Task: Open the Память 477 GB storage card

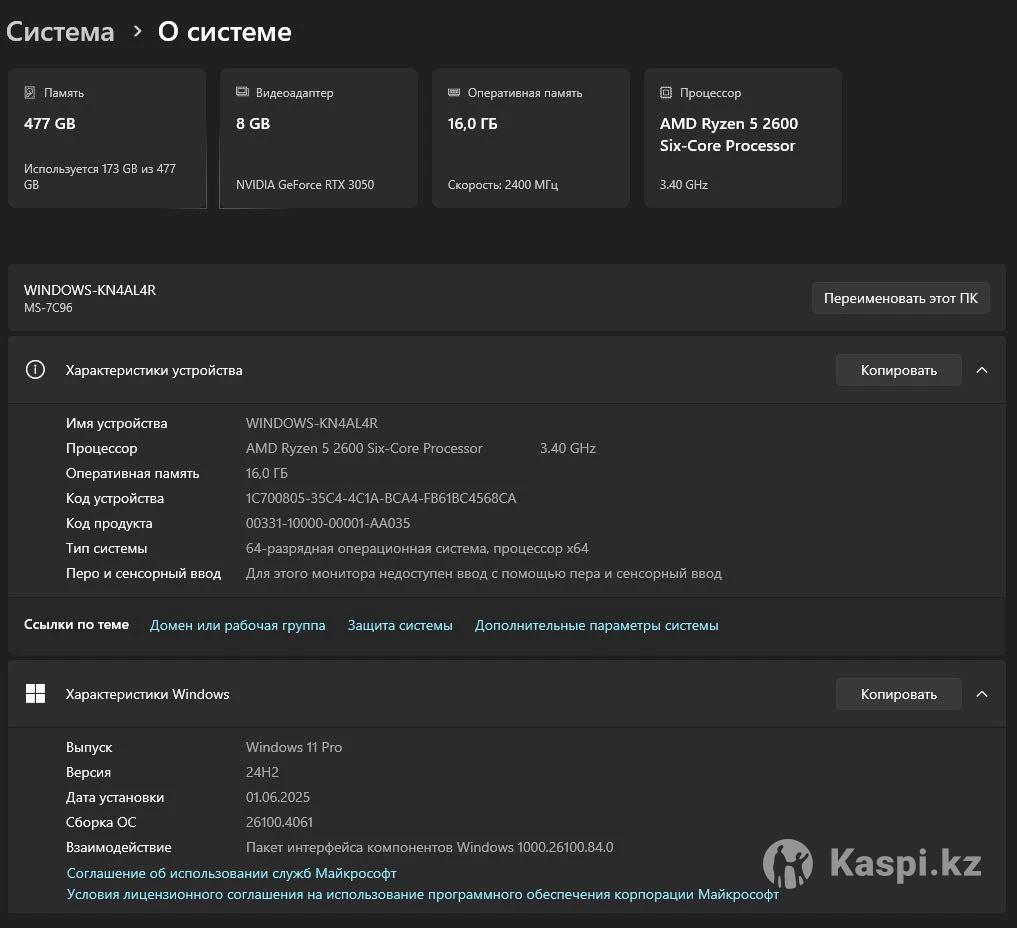Action: click(107, 138)
